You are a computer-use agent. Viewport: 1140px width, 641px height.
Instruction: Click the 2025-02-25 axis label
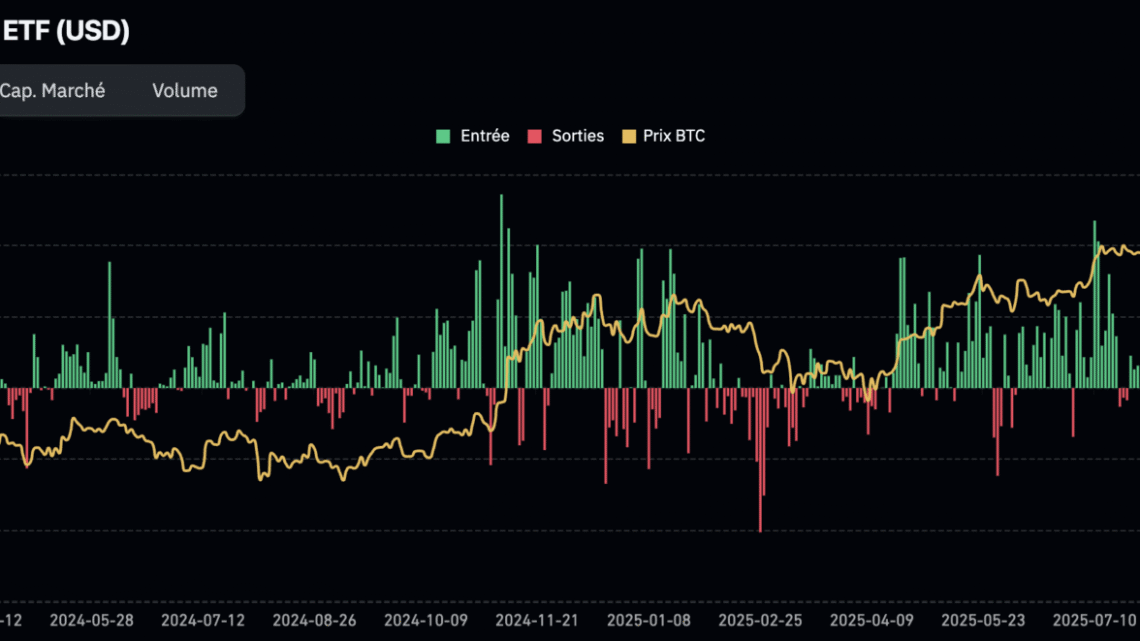pyautogui.click(x=760, y=620)
